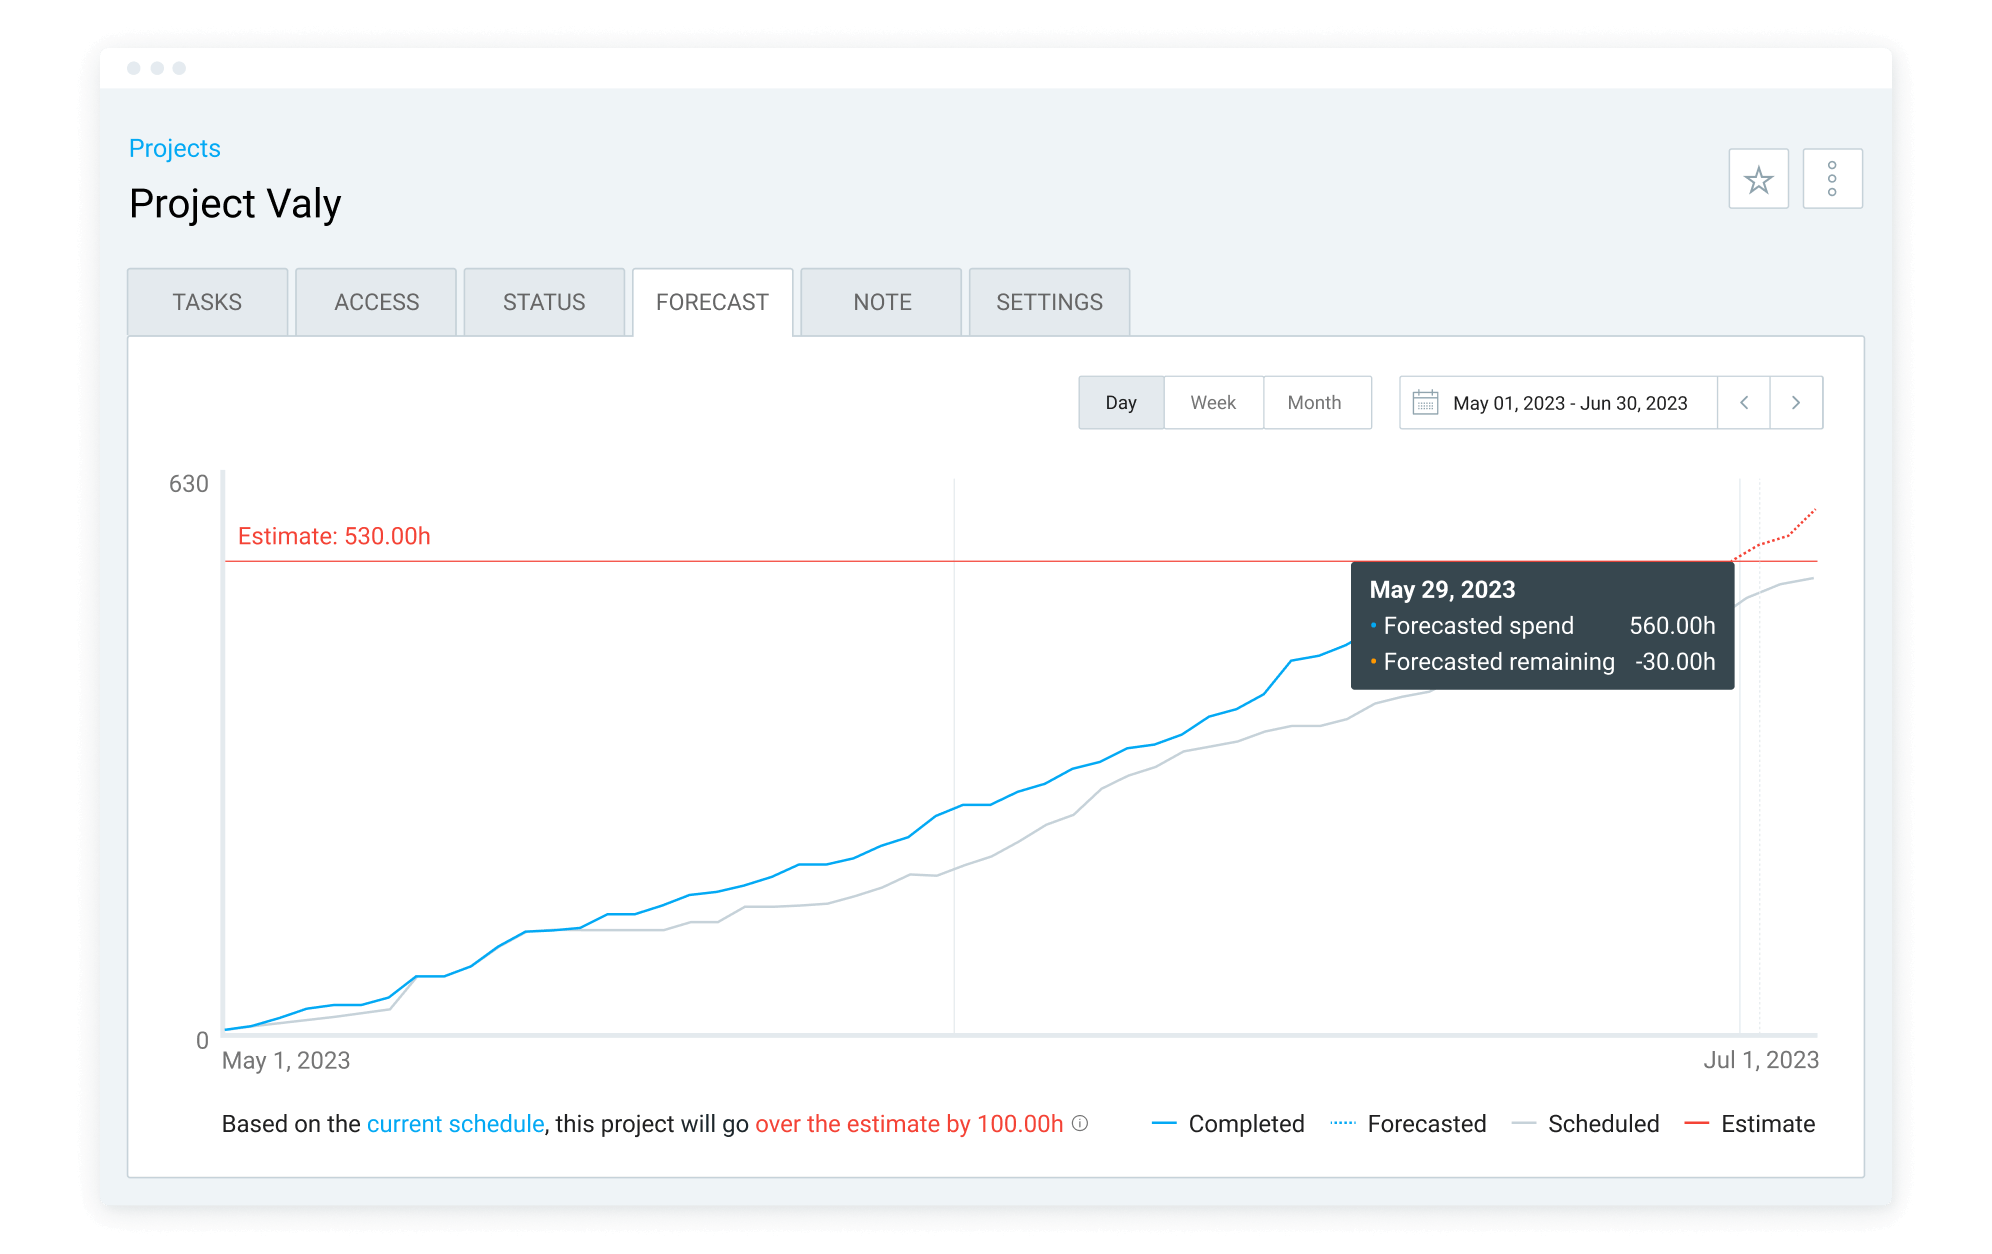Click the red Estimate 530.00h line label
Image resolution: width=1992 pixels, height=1254 pixels.
[334, 536]
